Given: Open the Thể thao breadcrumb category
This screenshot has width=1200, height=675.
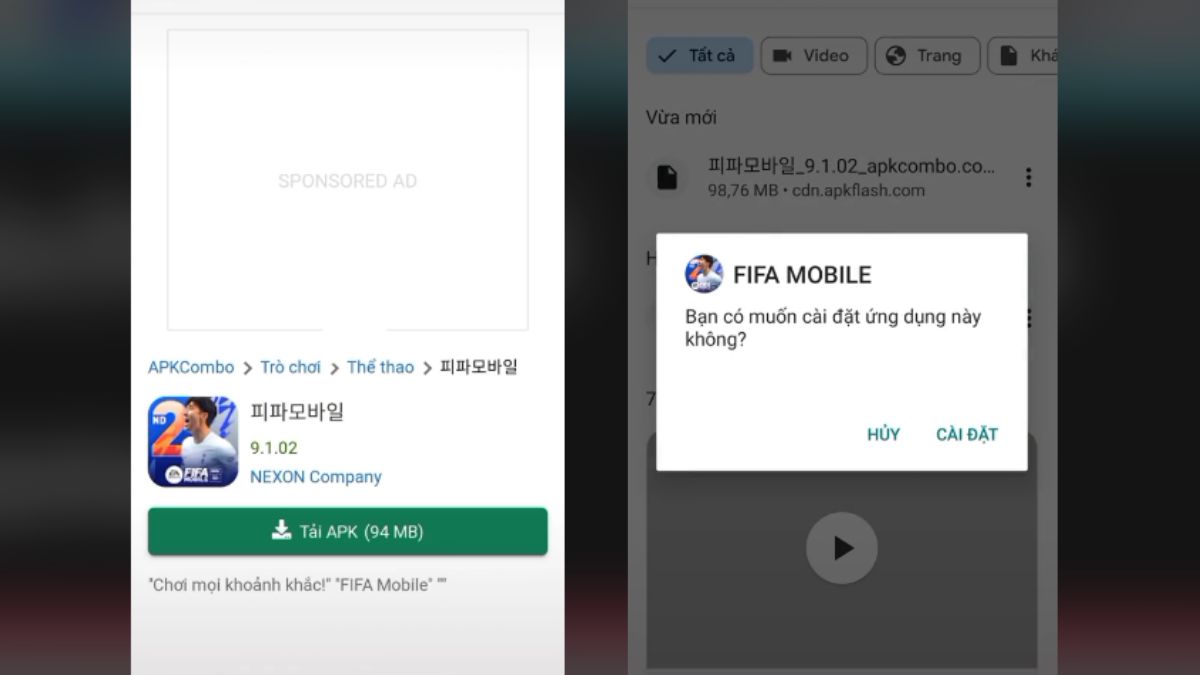Looking at the screenshot, I should [380, 367].
